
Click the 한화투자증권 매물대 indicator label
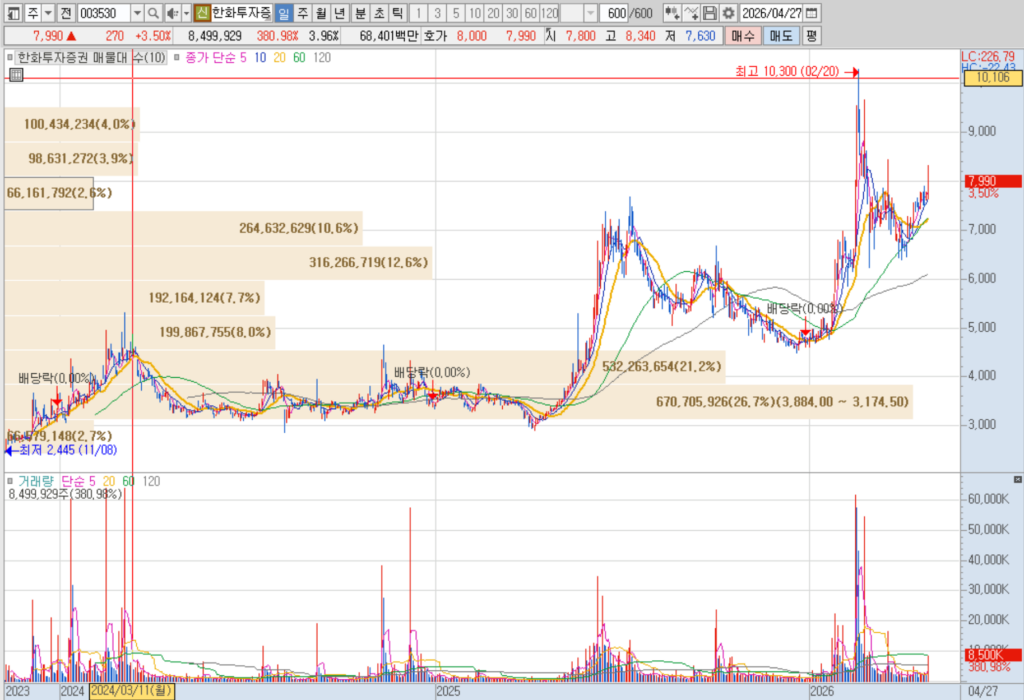pos(91,57)
